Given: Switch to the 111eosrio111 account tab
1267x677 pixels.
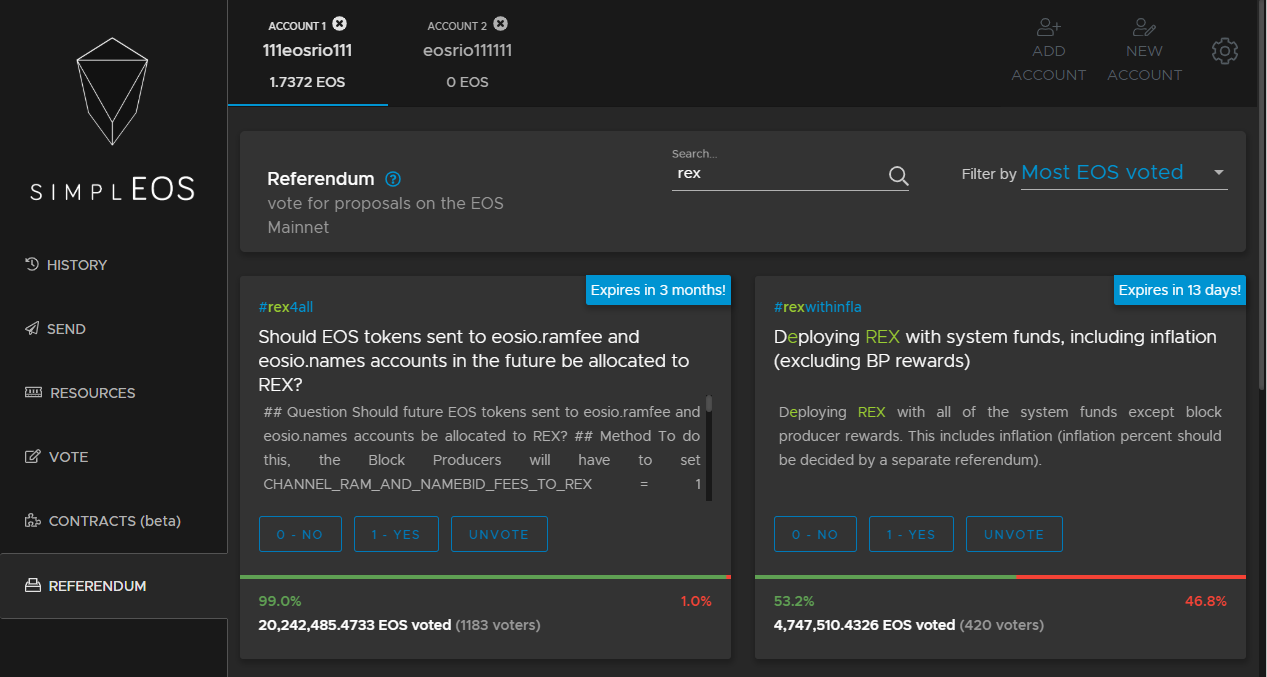Looking at the screenshot, I should point(308,53).
